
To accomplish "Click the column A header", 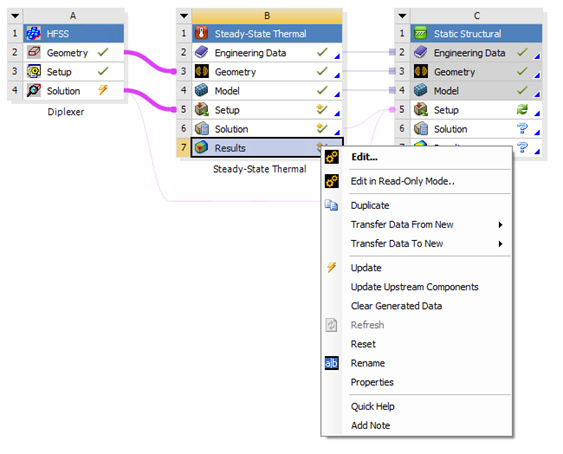I will click(73, 16).
